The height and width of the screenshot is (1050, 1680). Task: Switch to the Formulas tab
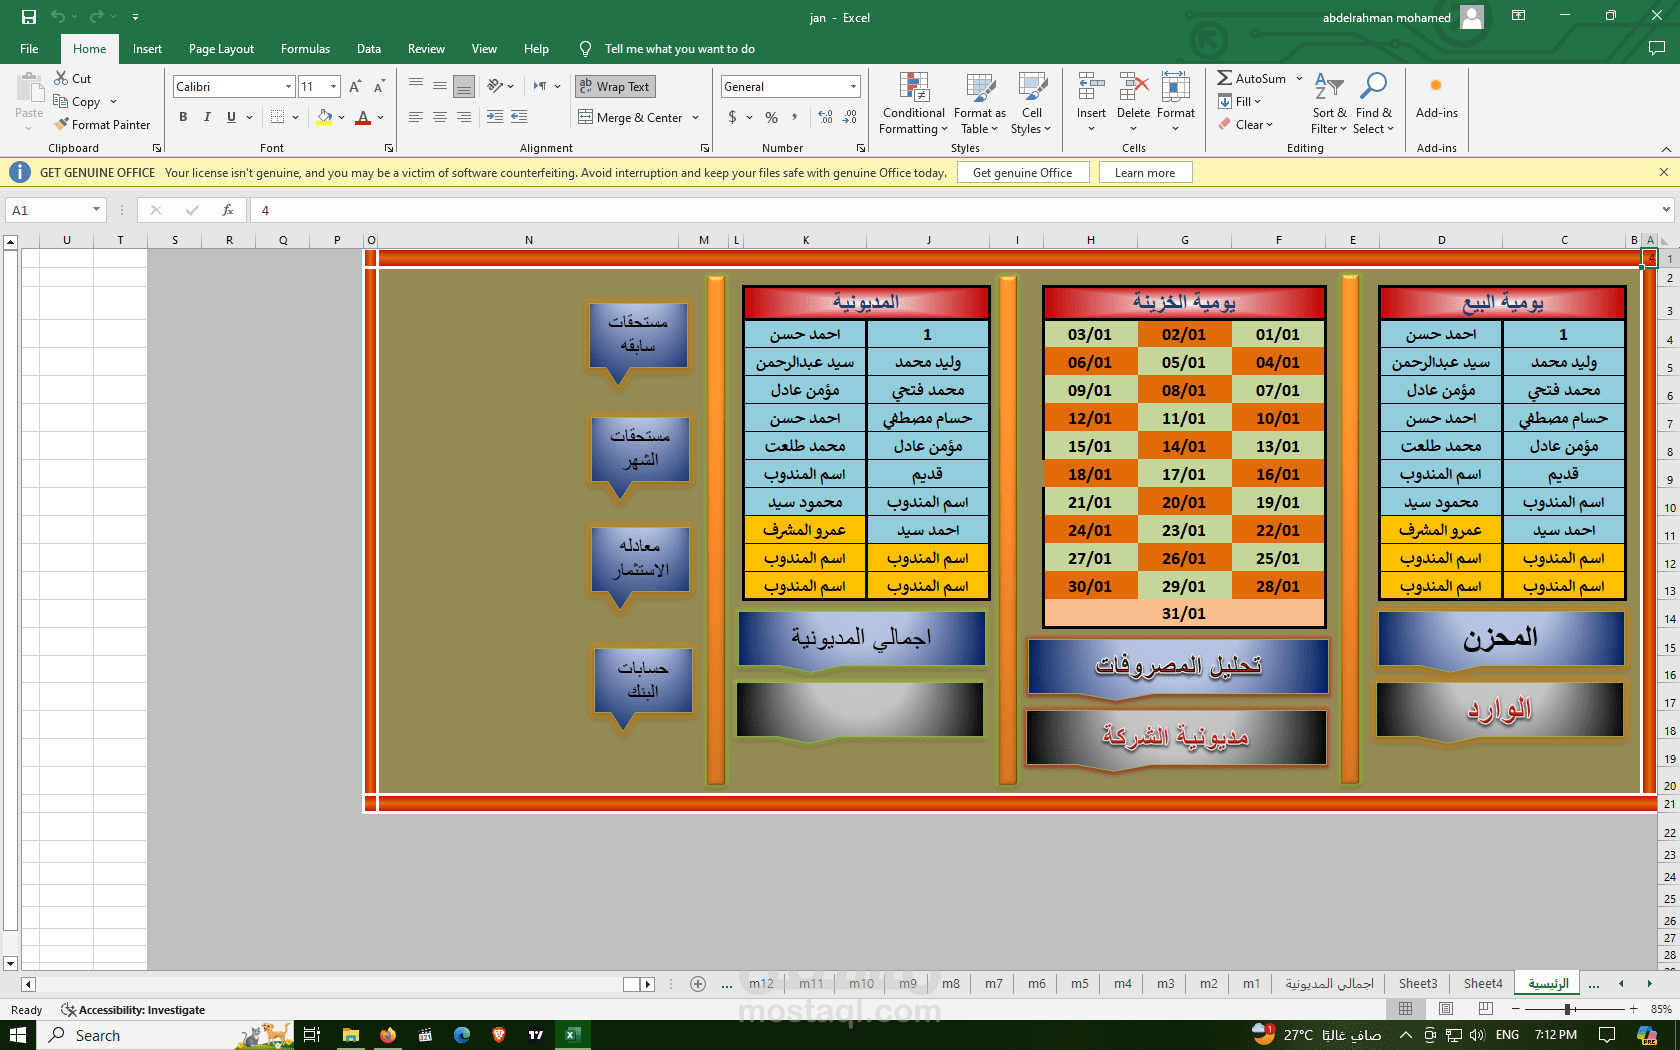click(x=305, y=49)
